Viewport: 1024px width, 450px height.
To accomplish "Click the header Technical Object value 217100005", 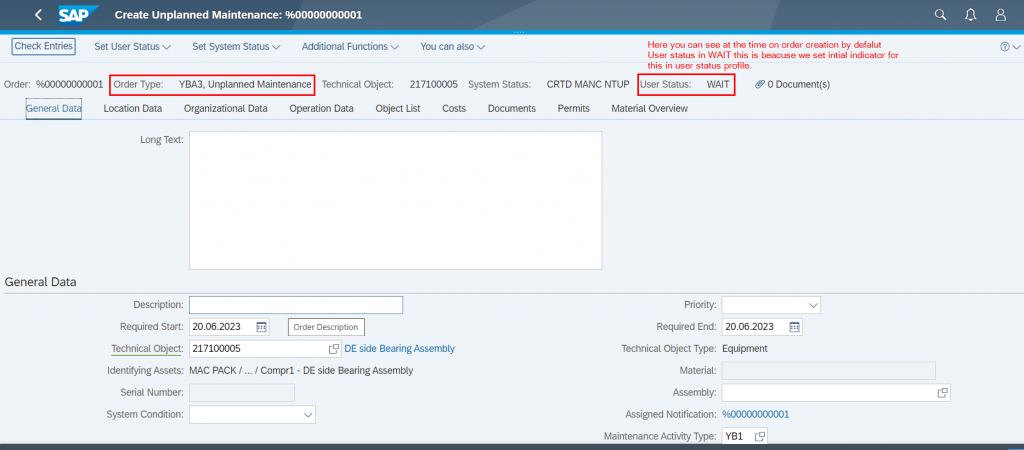I will click(x=434, y=84).
